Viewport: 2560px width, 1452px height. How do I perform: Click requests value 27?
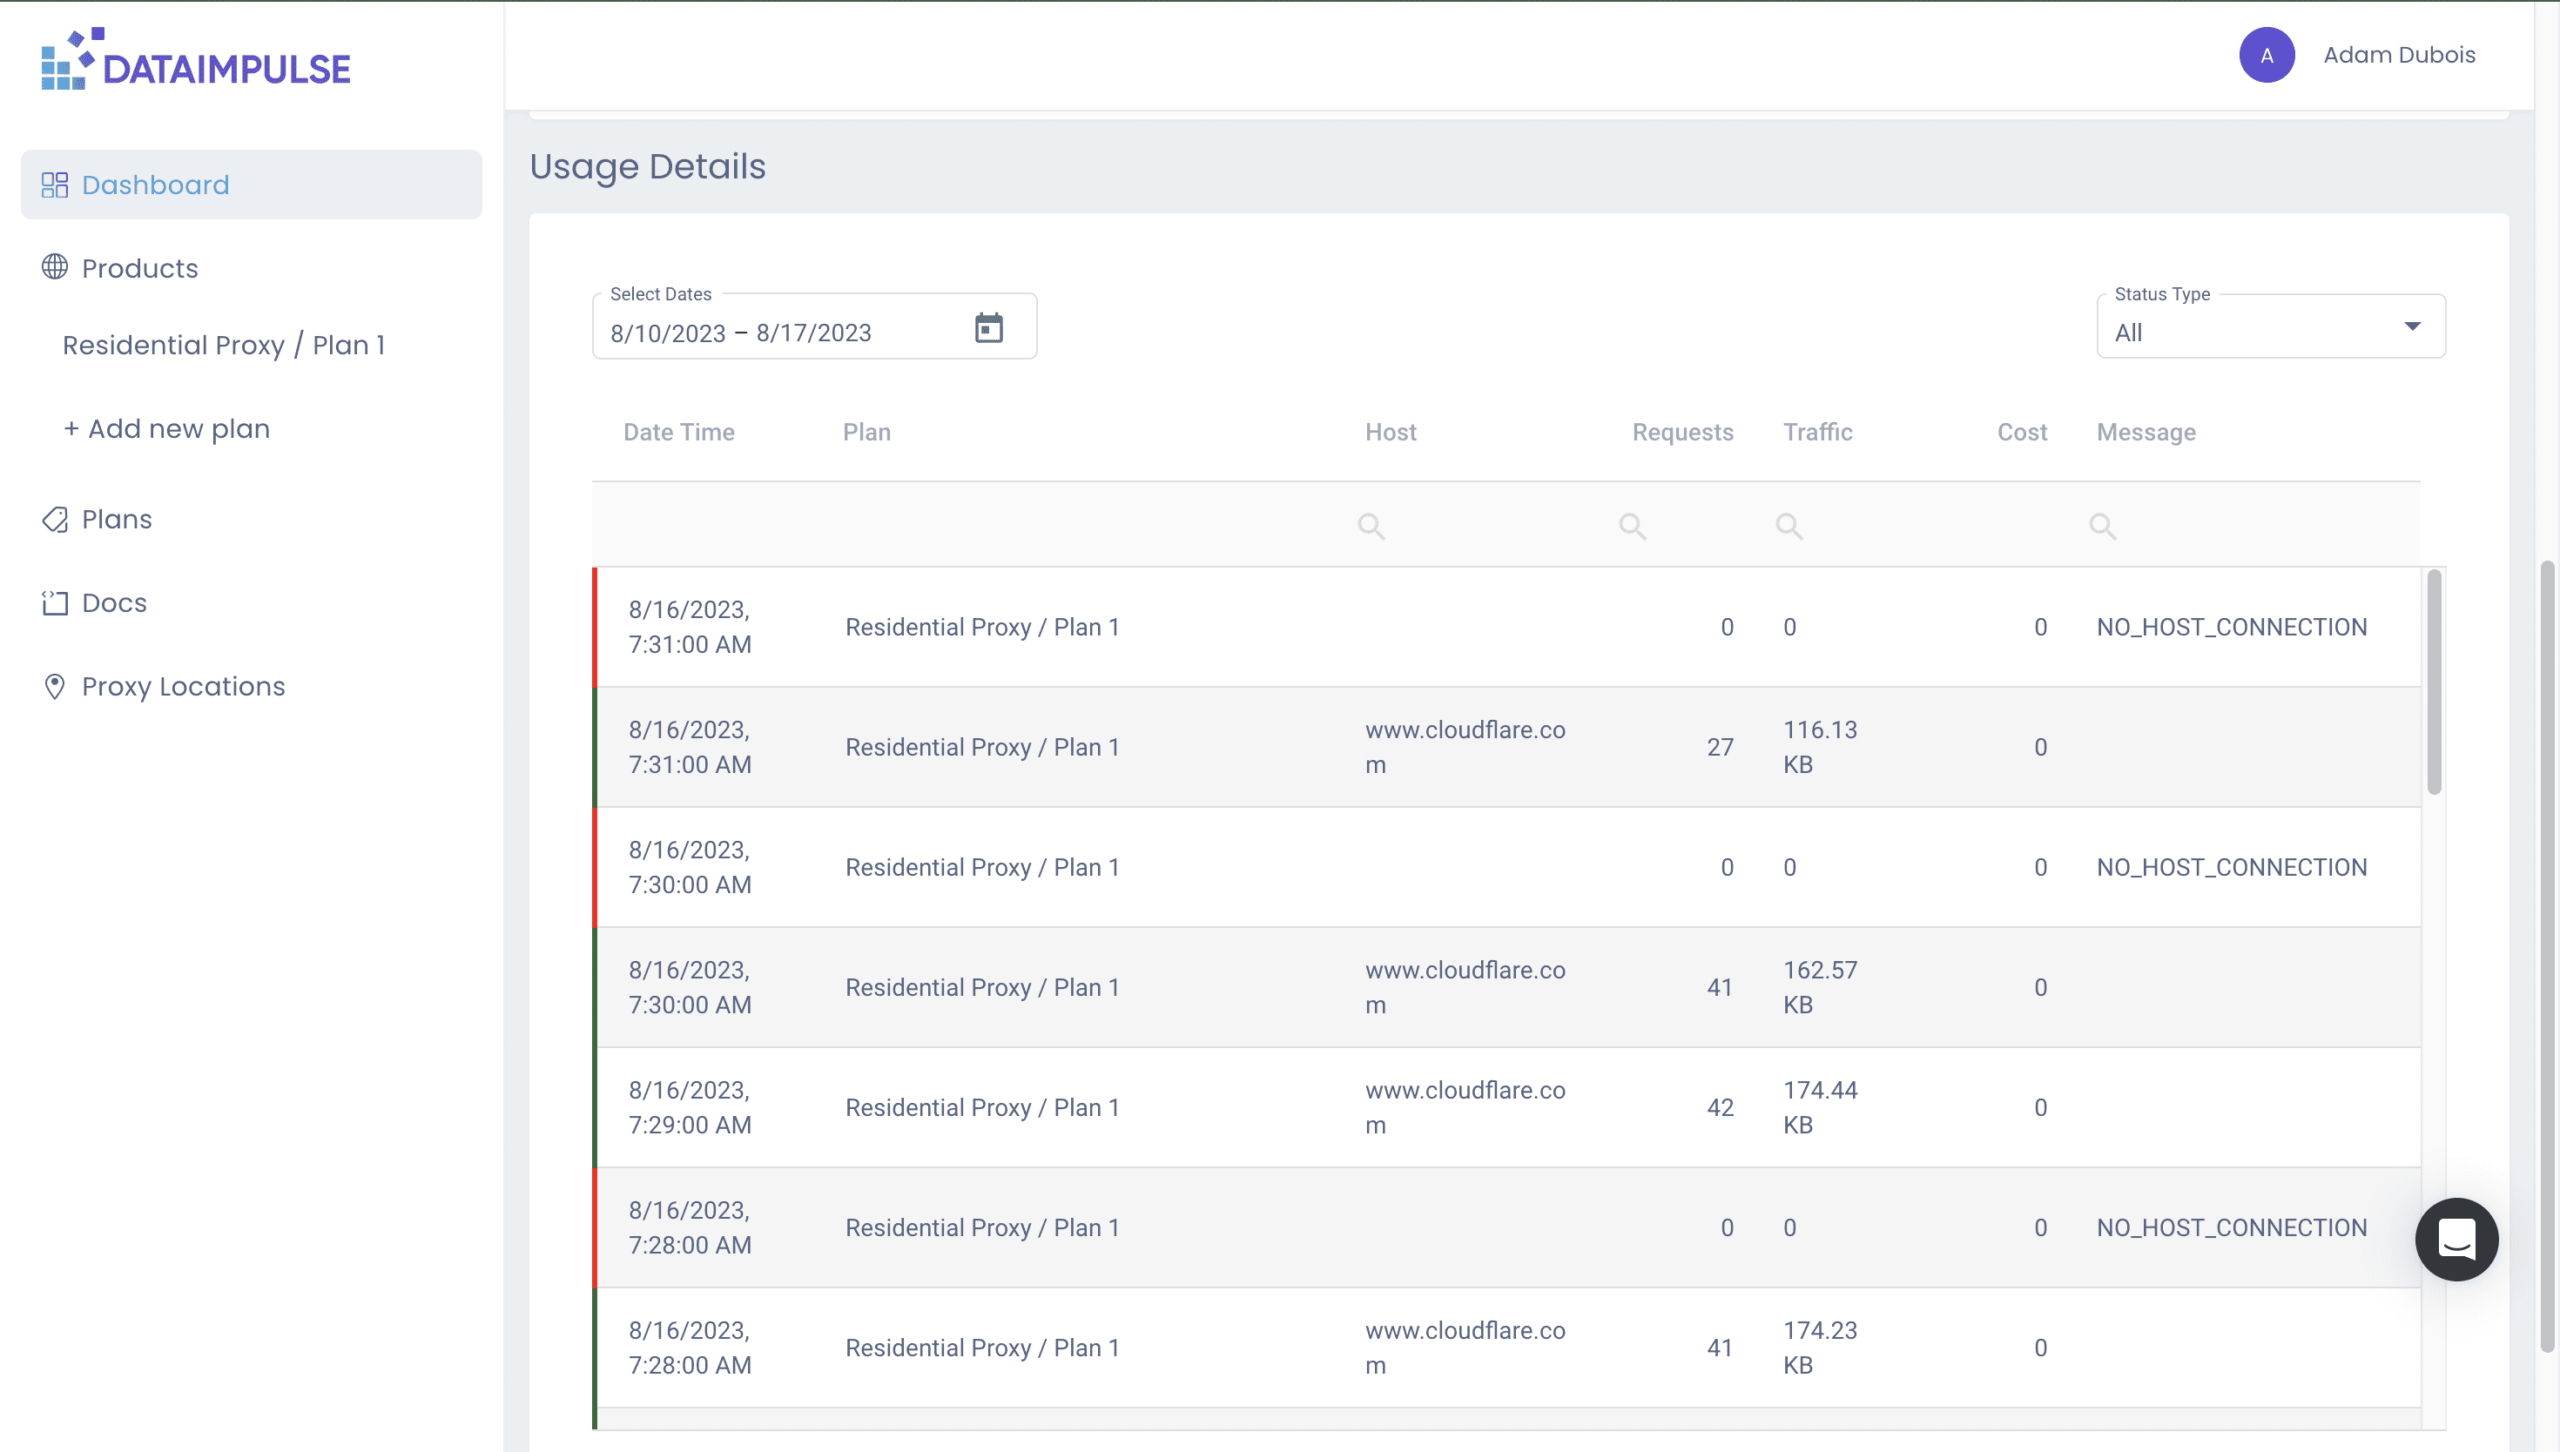1720,747
